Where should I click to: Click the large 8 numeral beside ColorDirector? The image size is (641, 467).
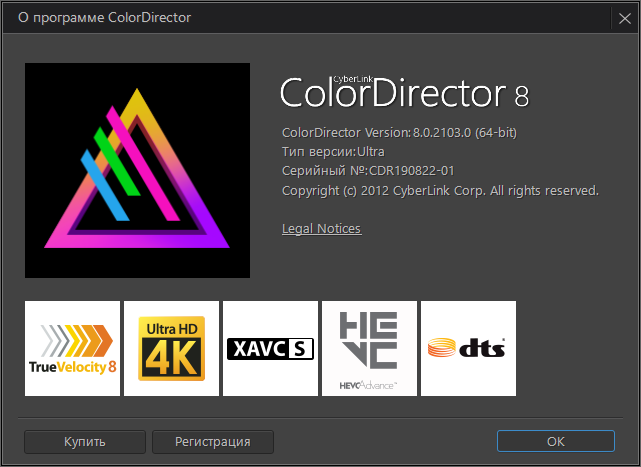click(521, 96)
